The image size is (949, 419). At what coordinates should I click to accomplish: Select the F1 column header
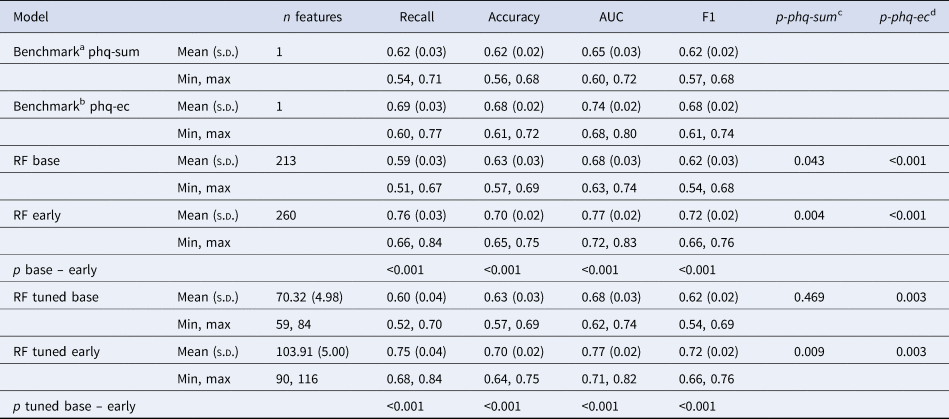pos(704,18)
